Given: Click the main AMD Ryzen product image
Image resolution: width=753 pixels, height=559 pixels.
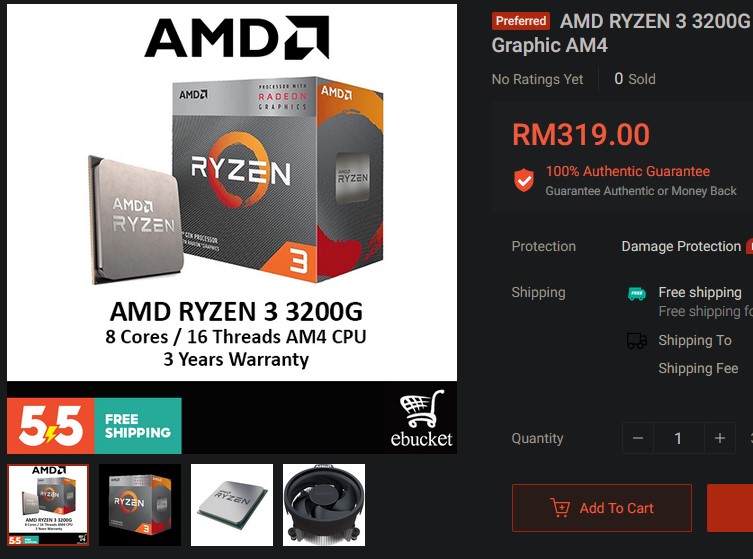Looking at the screenshot, I should [232, 192].
